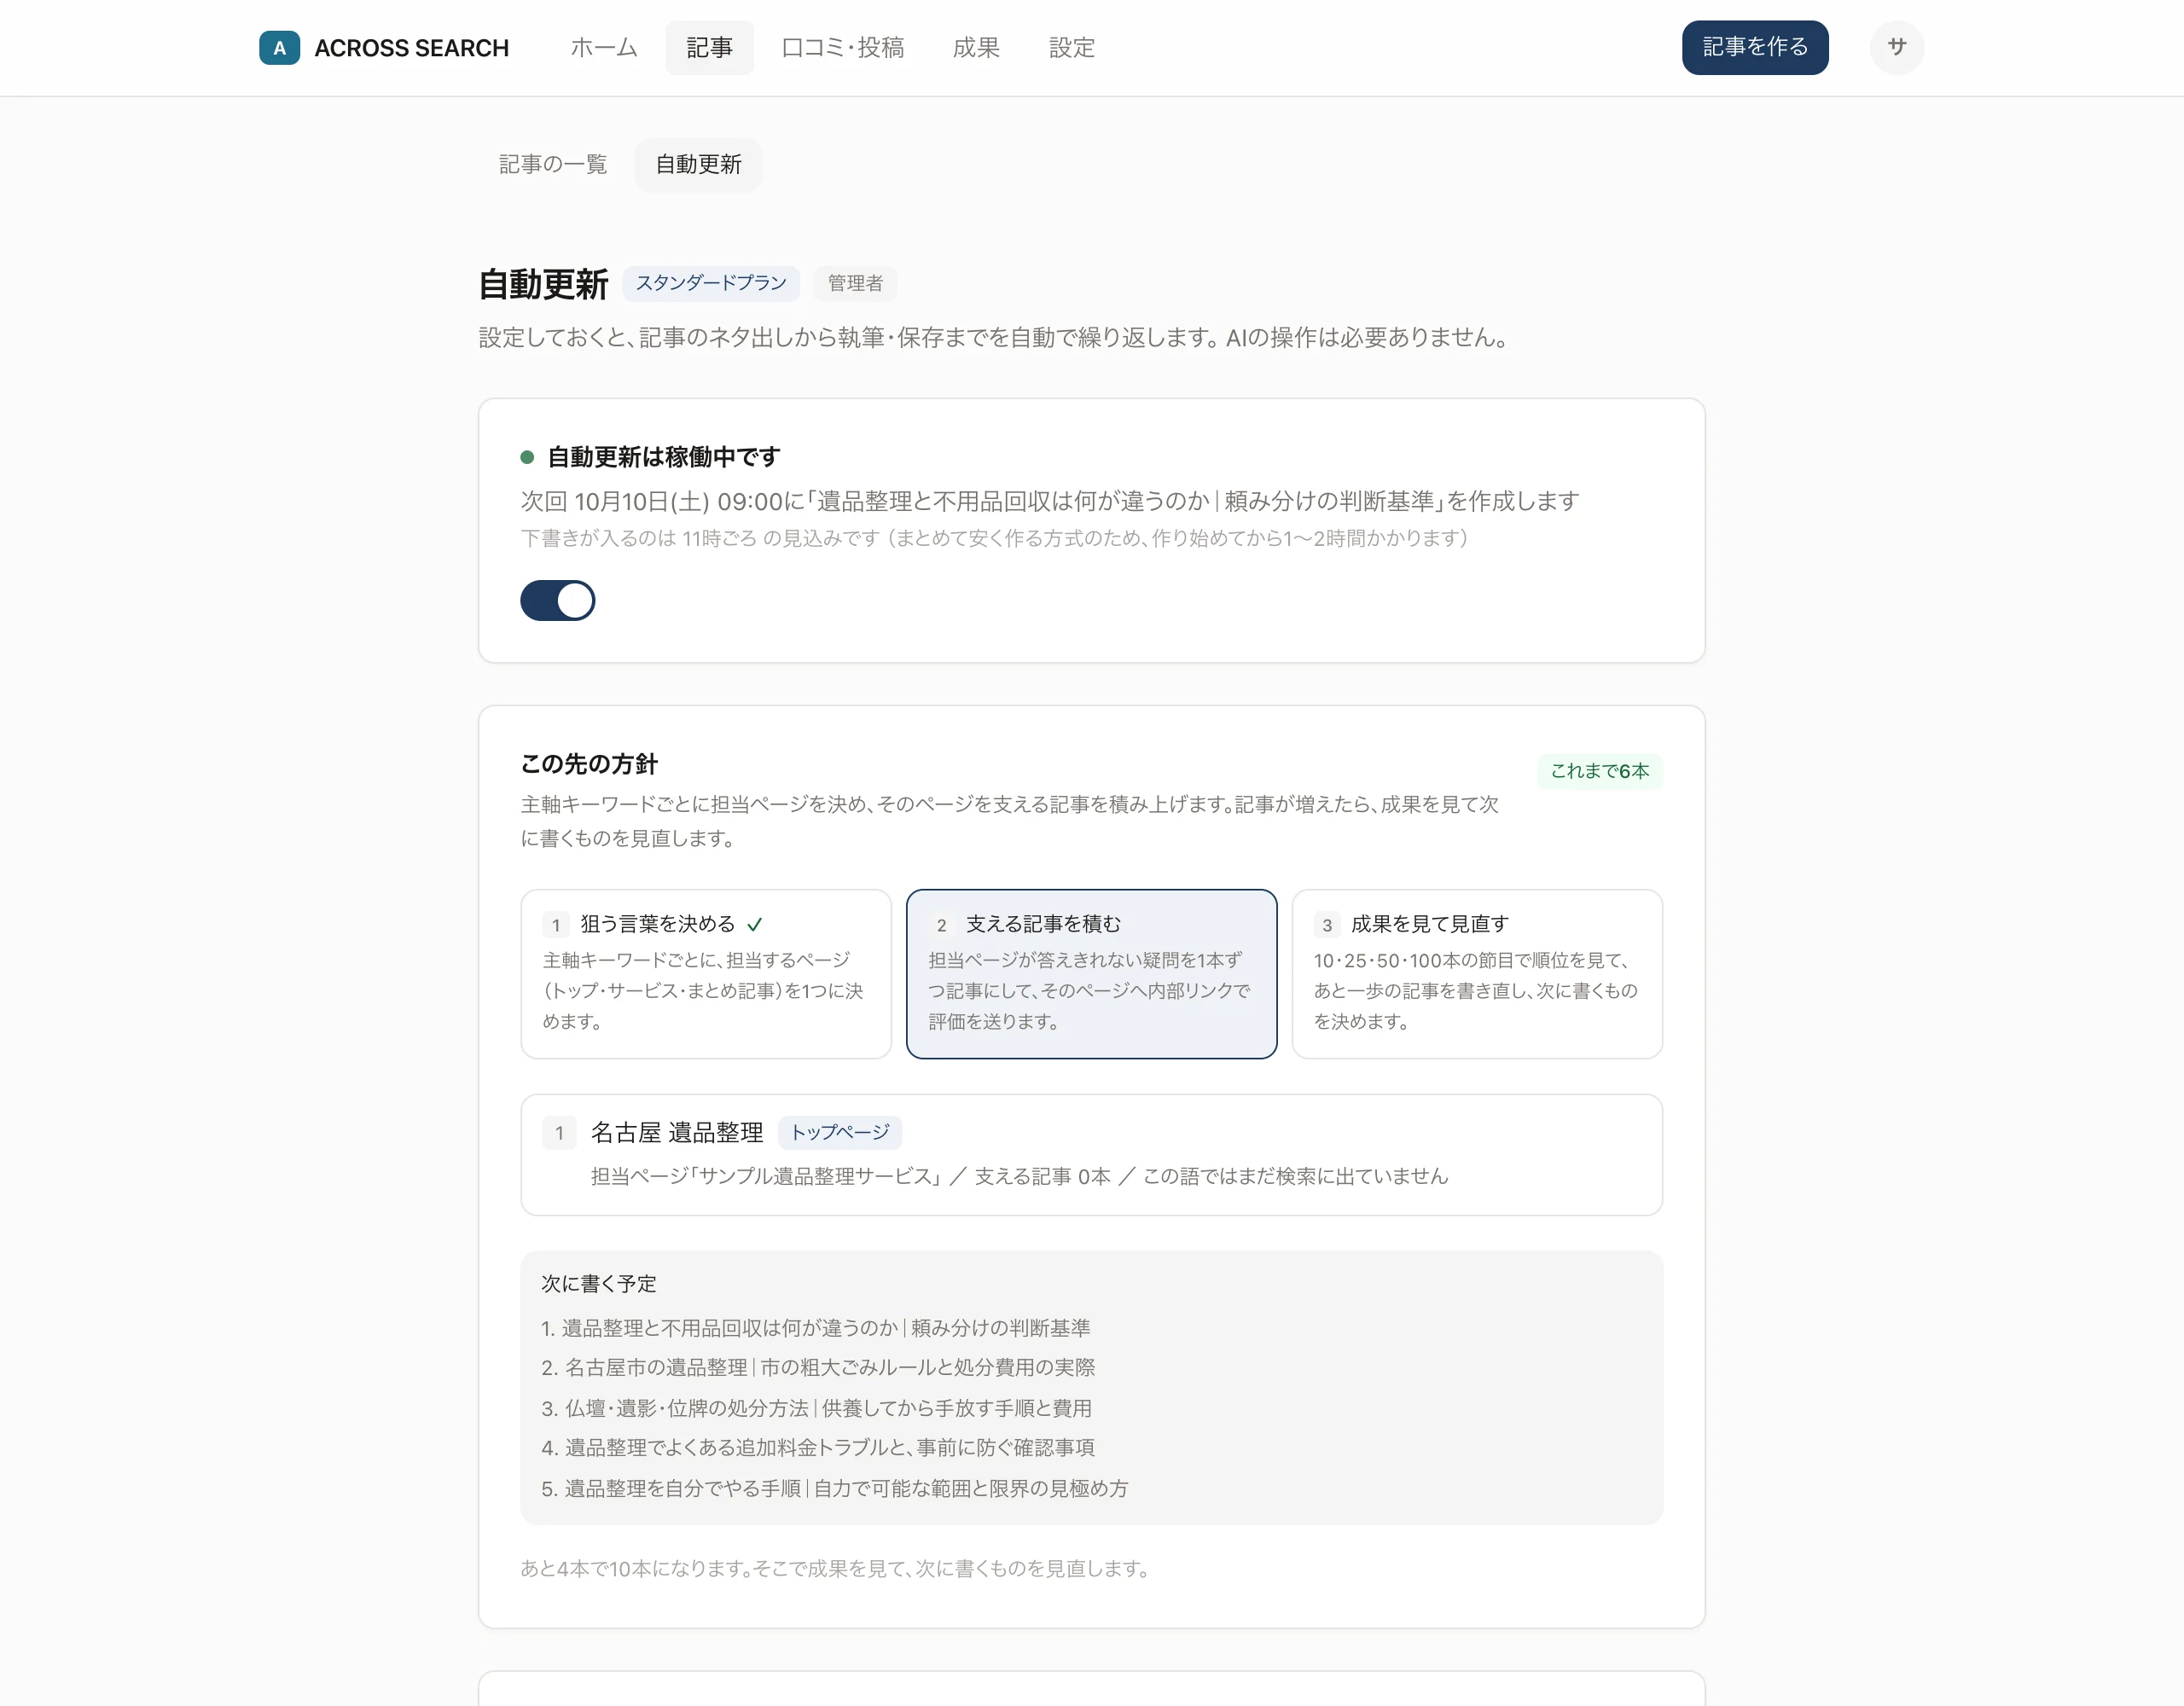This screenshot has width=2184, height=1706.
Task: Click the これまで6本 badge
Action: coord(1599,770)
